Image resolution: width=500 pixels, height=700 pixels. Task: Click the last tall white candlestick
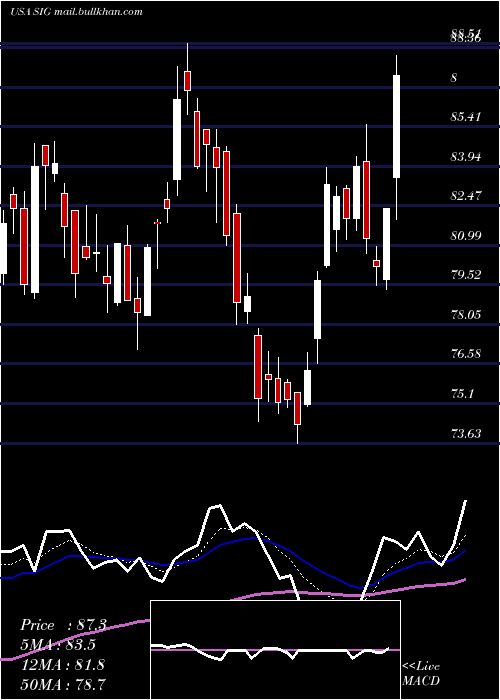[396, 126]
